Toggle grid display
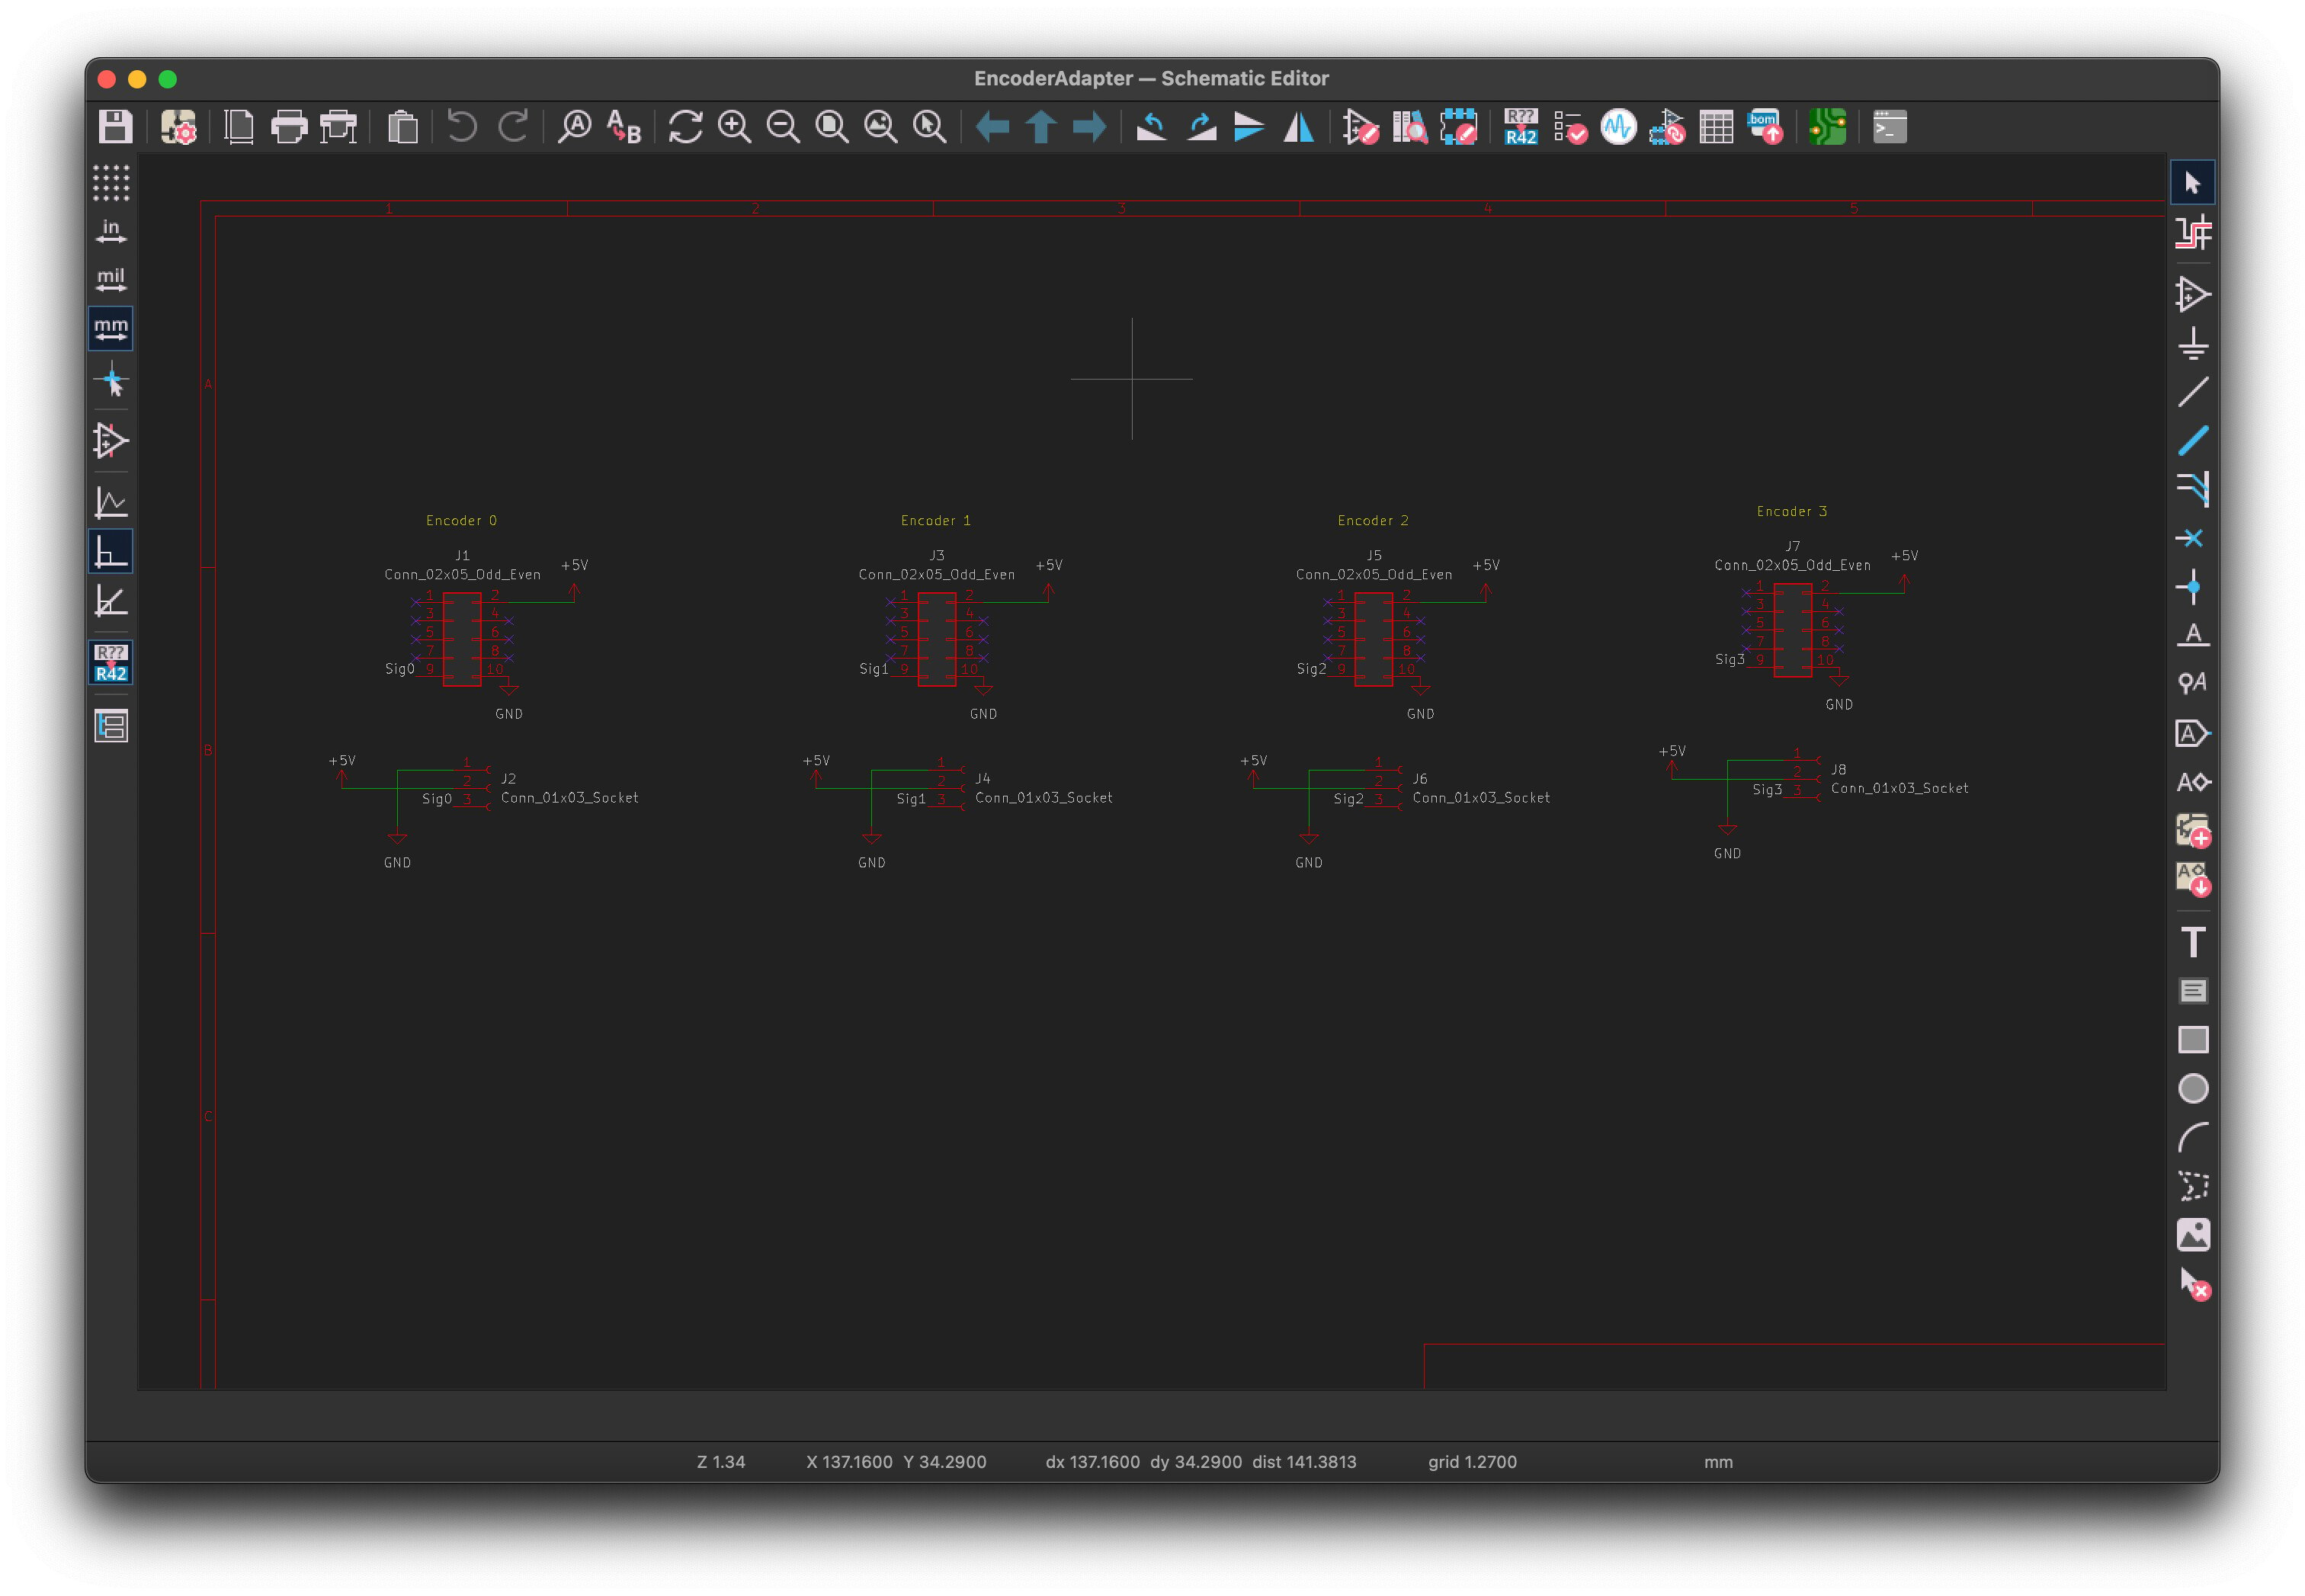 [x=111, y=183]
